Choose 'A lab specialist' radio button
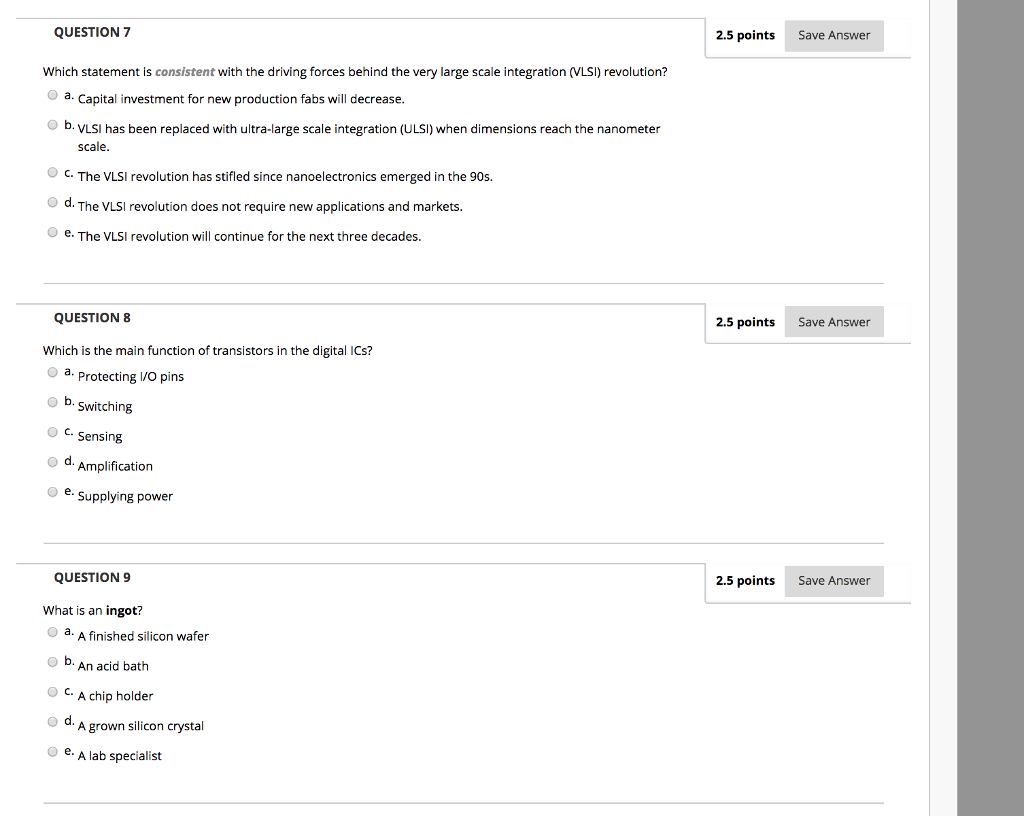Viewport: 1024px width, 816px height. click(x=52, y=753)
